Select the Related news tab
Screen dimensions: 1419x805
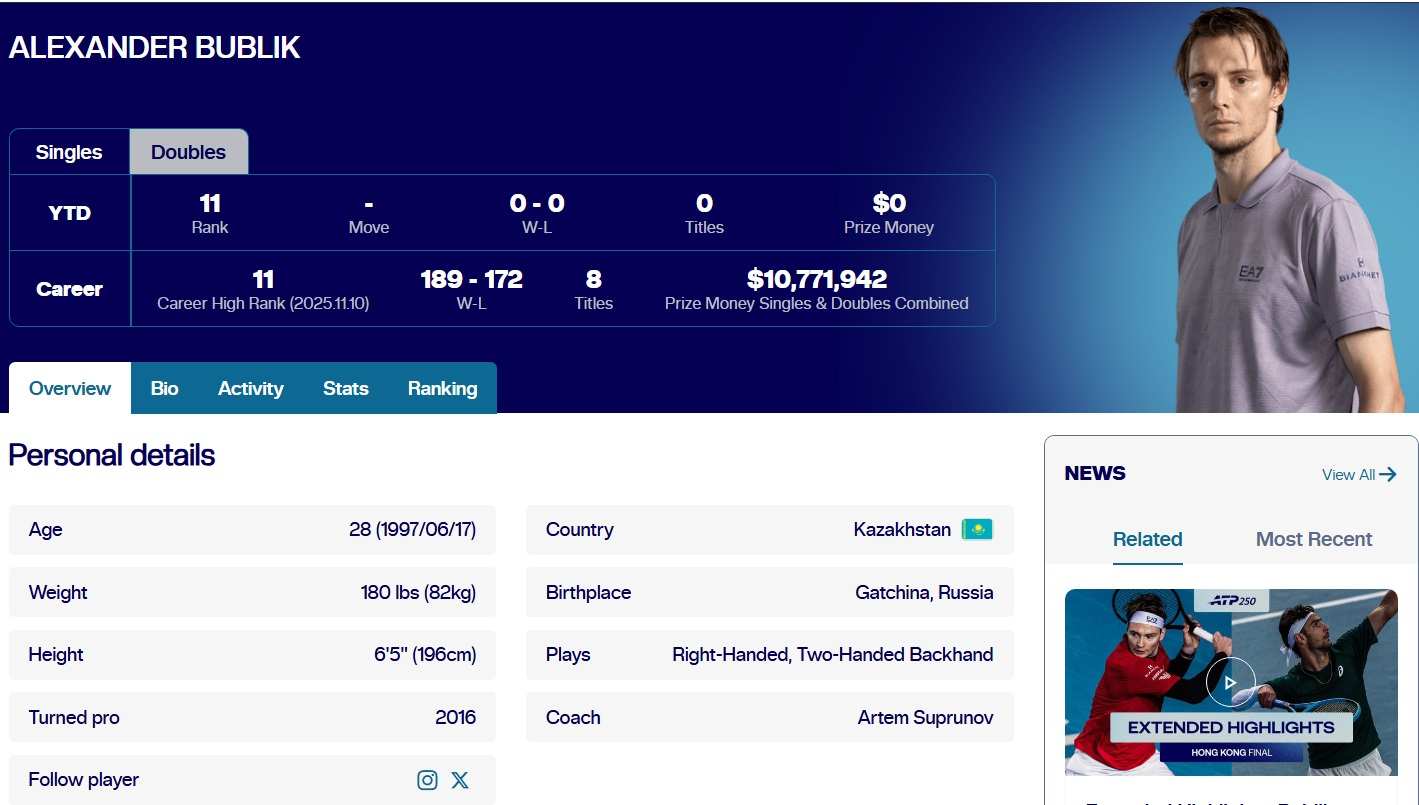tap(1147, 539)
